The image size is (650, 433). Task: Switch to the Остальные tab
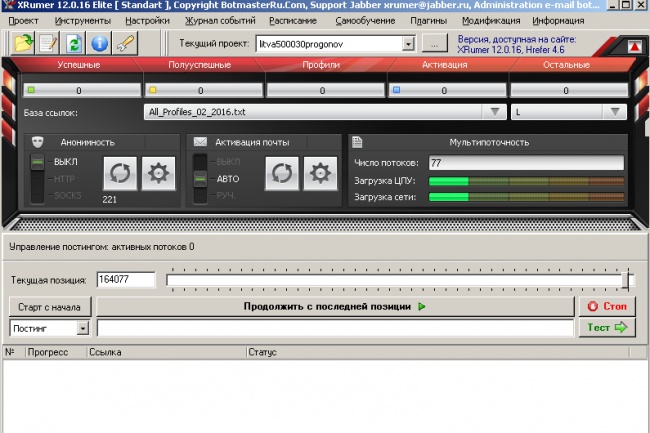tap(566, 65)
